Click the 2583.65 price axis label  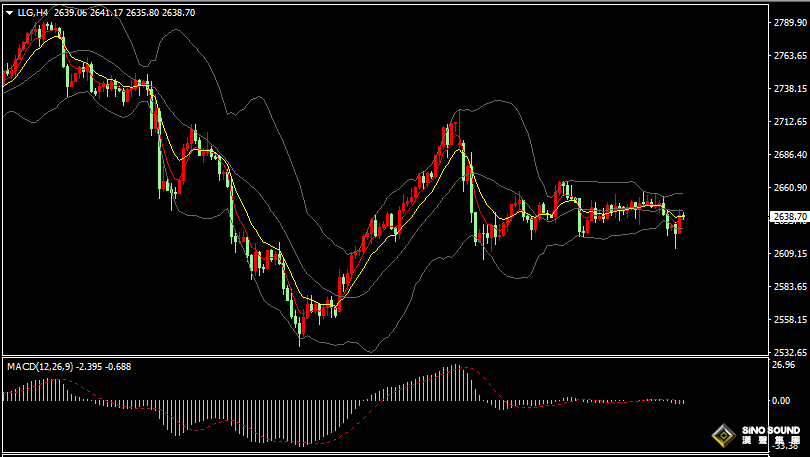pyautogui.click(x=790, y=286)
